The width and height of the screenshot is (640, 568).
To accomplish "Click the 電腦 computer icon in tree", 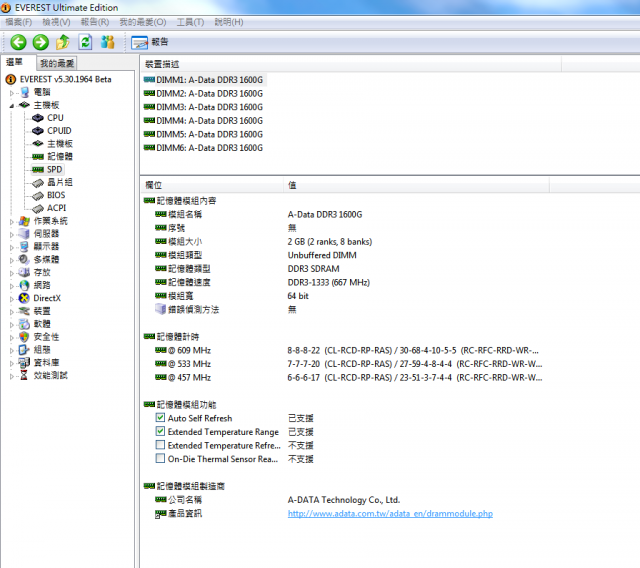I will click(24, 92).
